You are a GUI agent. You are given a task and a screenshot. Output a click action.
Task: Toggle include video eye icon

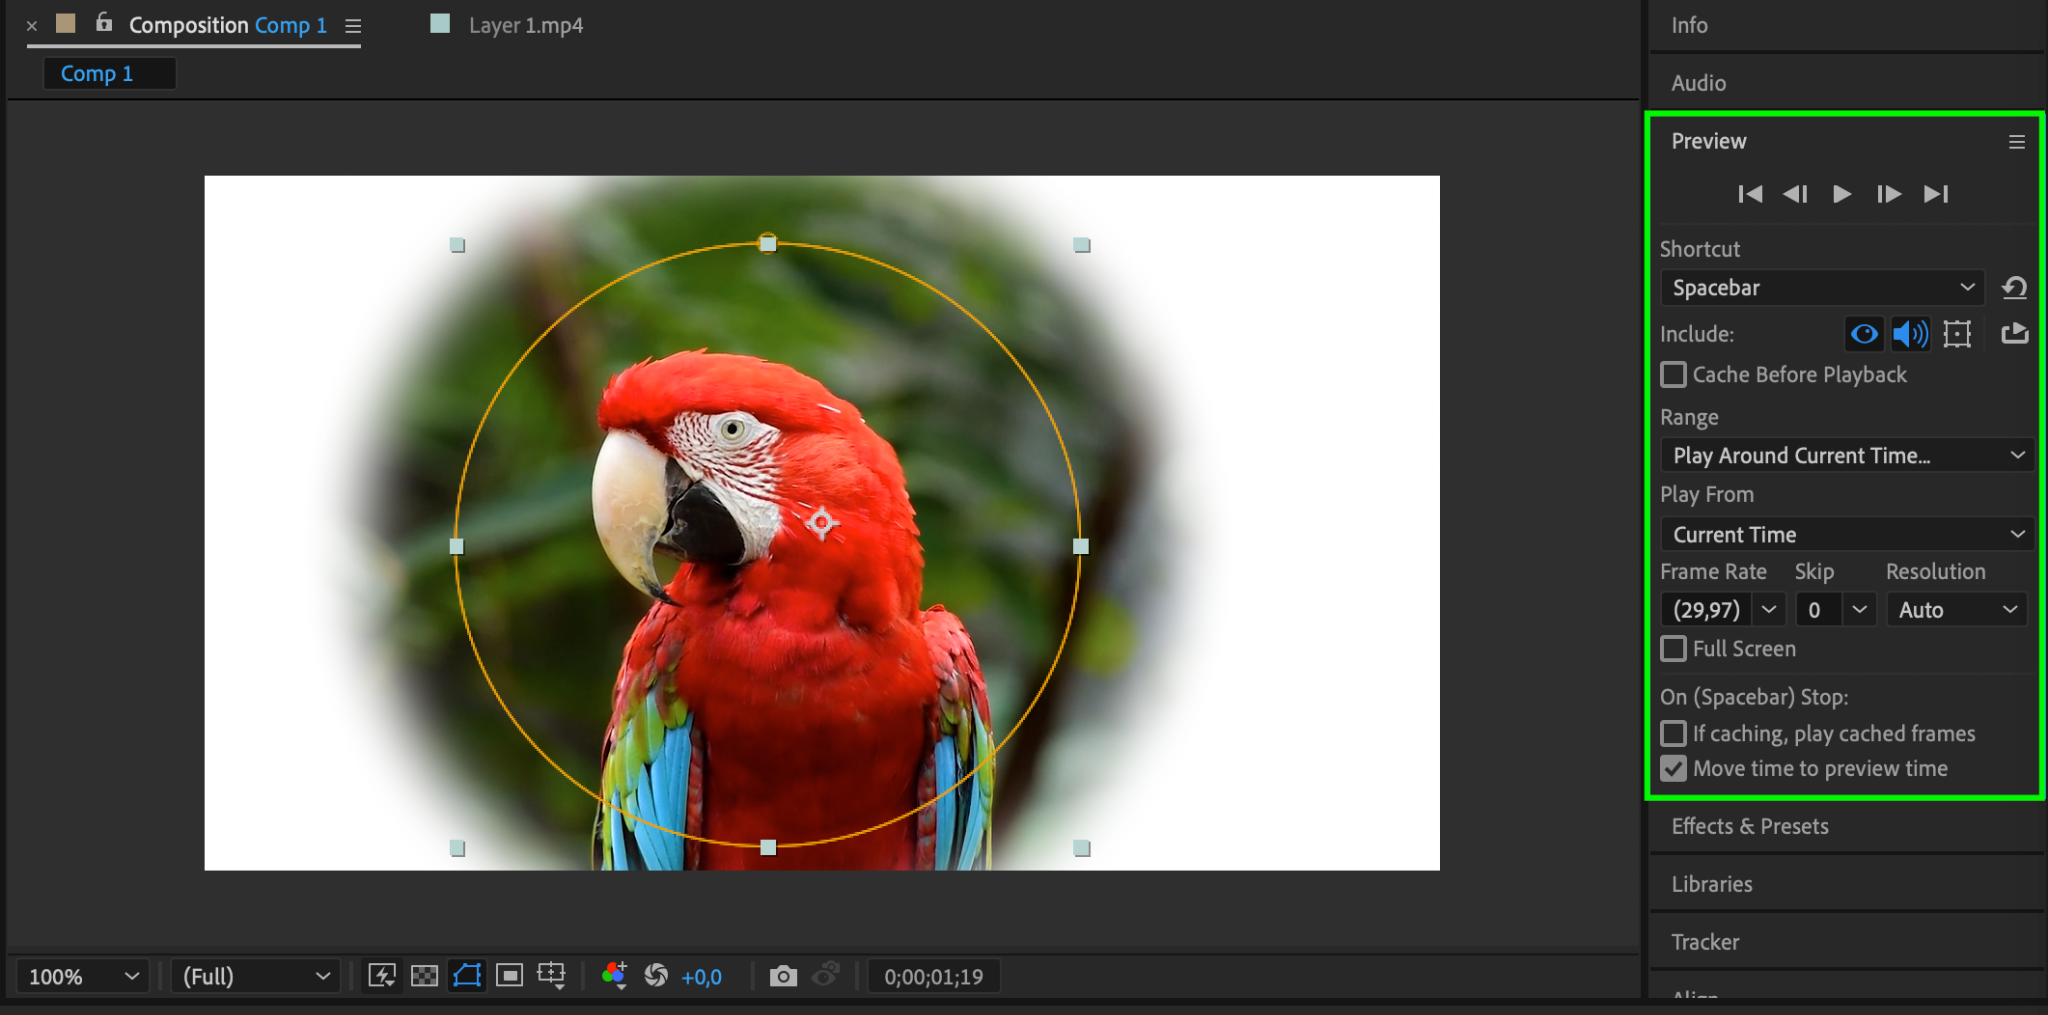(x=1864, y=334)
